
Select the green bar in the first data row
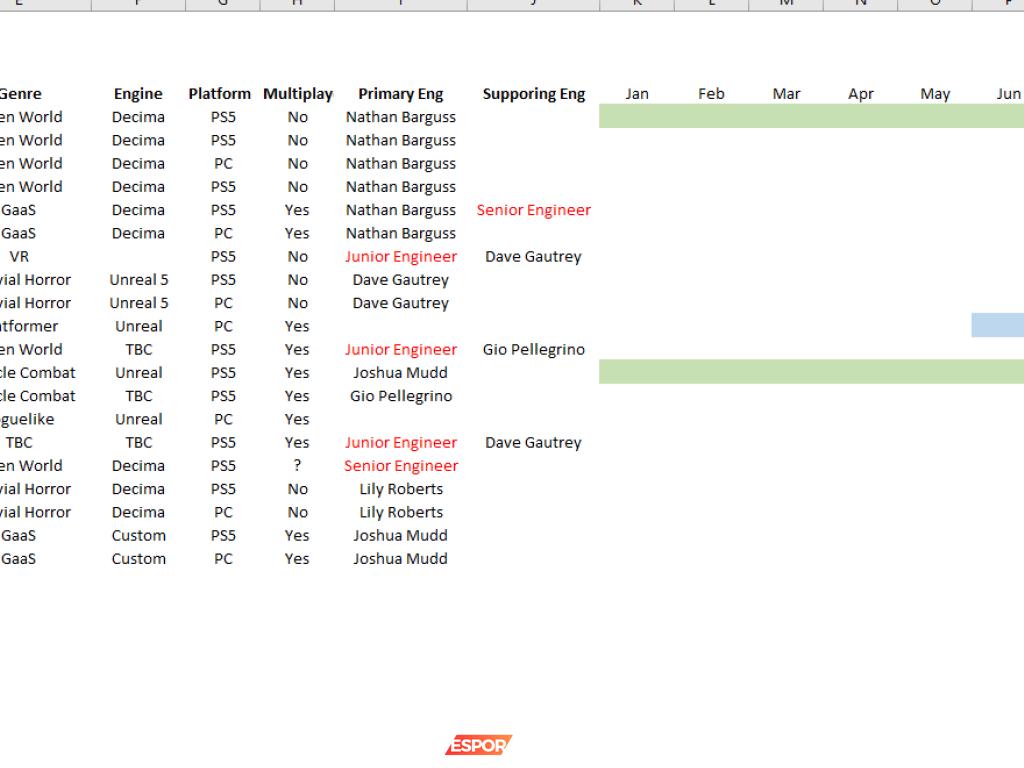(x=810, y=117)
